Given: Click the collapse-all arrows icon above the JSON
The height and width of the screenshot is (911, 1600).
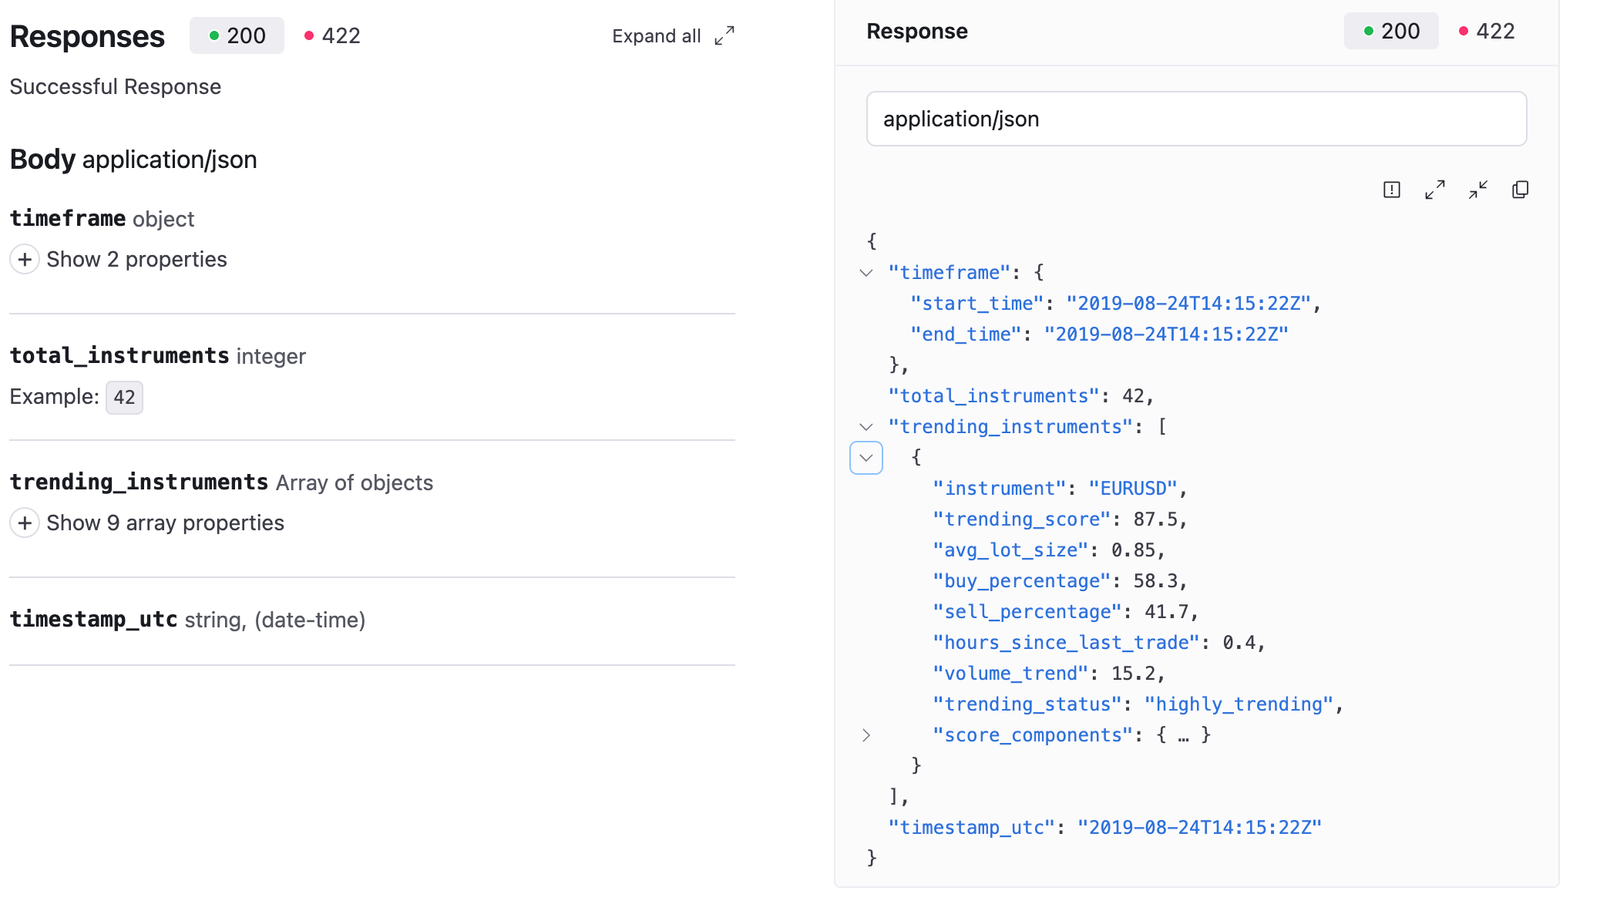Looking at the screenshot, I should [x=1478, y=190].
